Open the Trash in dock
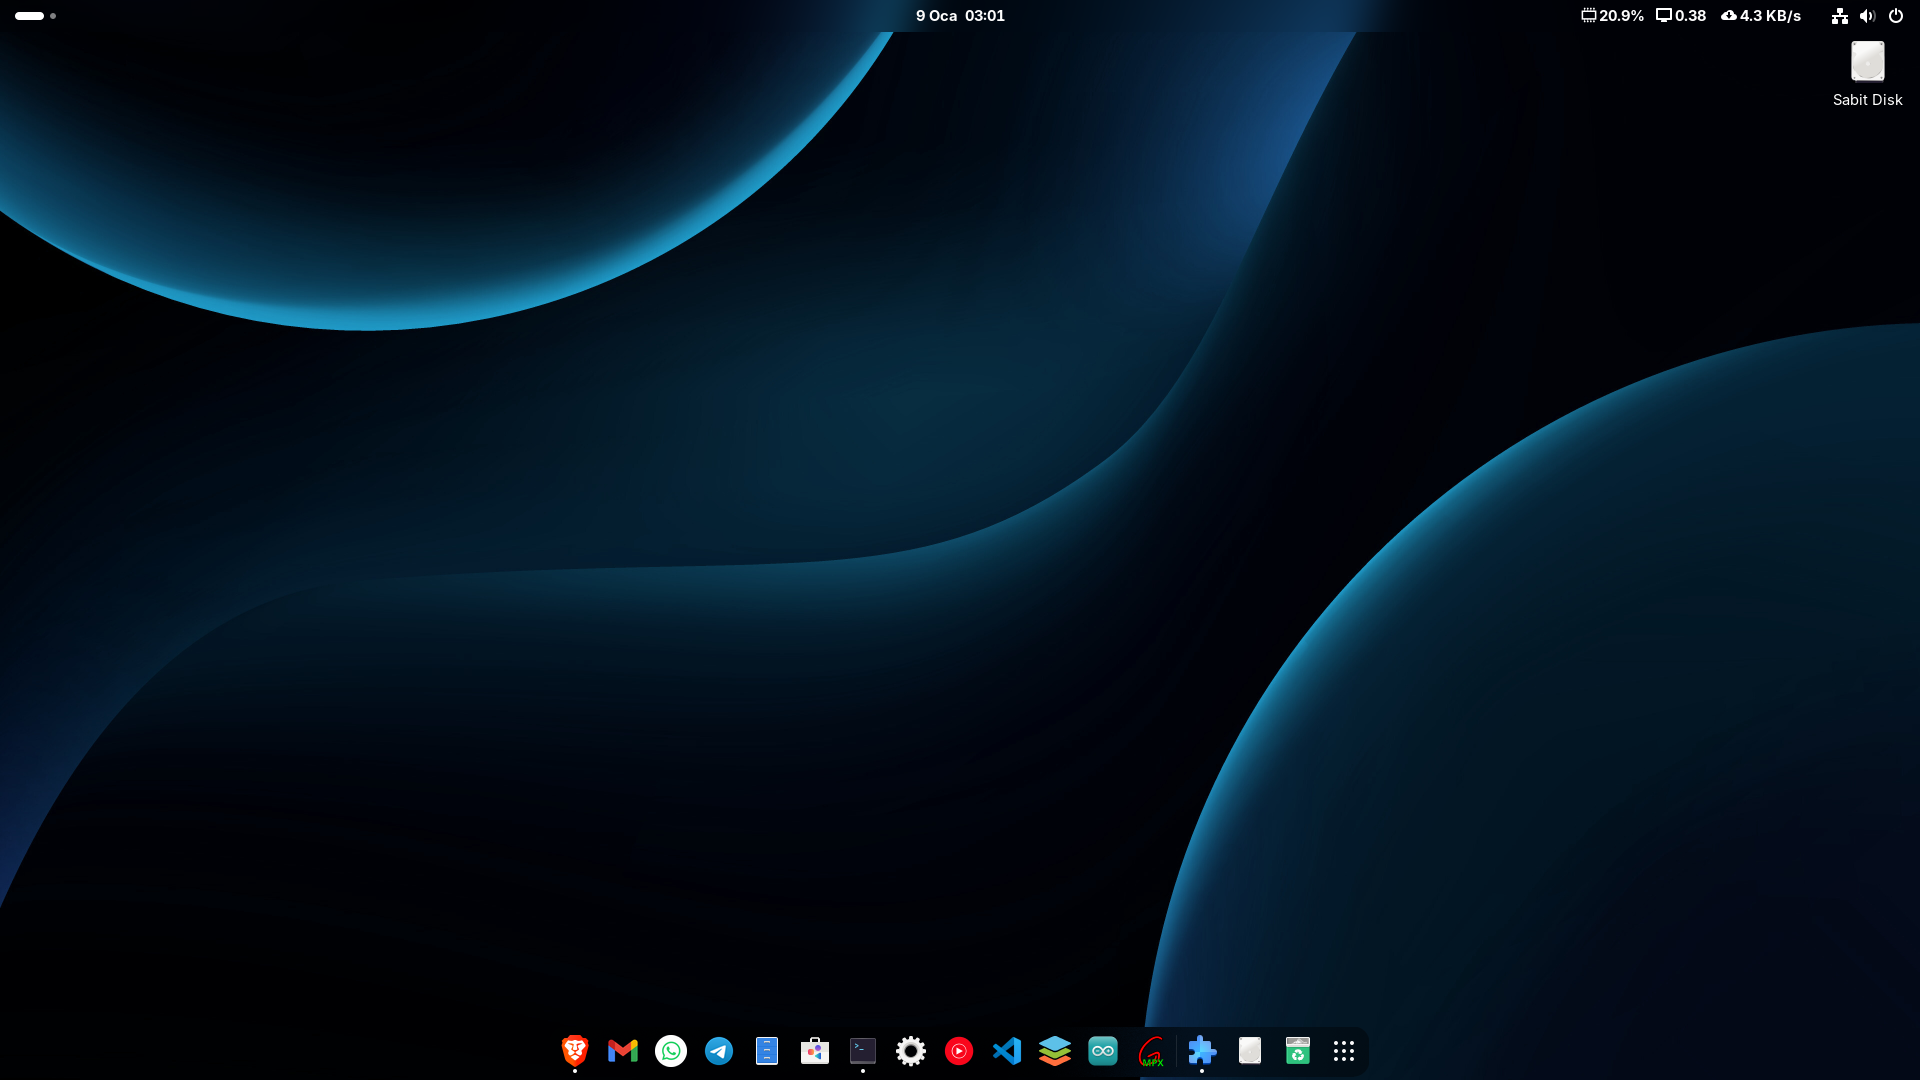 (x=1298, y=1051)
